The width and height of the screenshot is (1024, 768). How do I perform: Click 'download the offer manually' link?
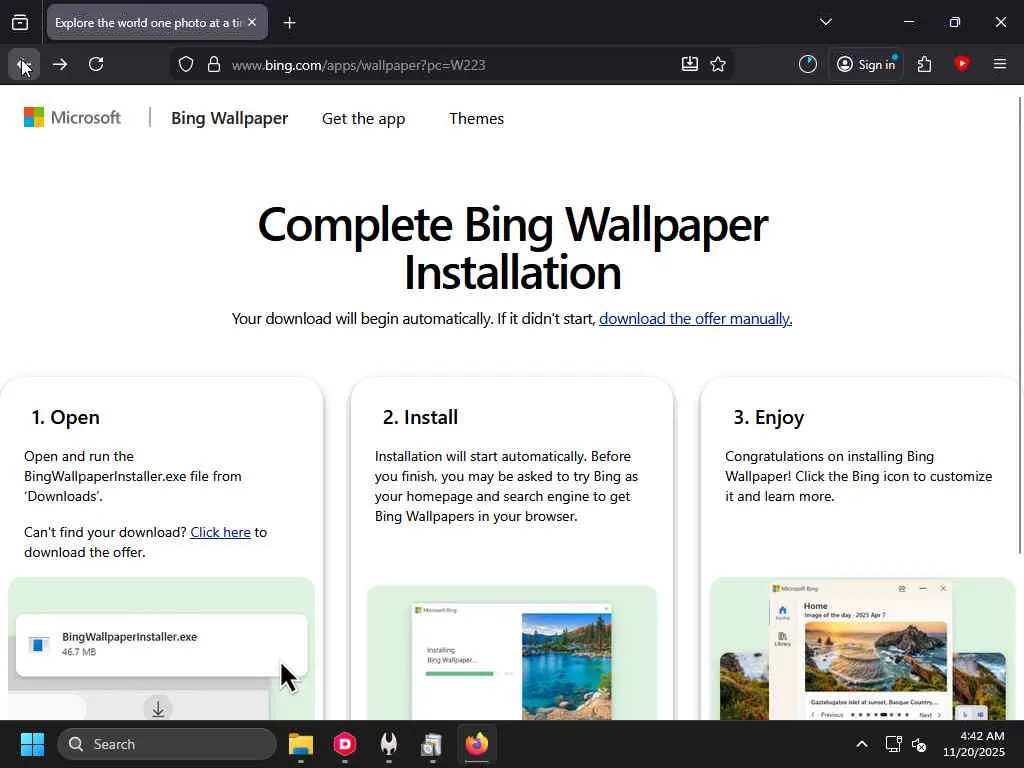pos(696,319)
